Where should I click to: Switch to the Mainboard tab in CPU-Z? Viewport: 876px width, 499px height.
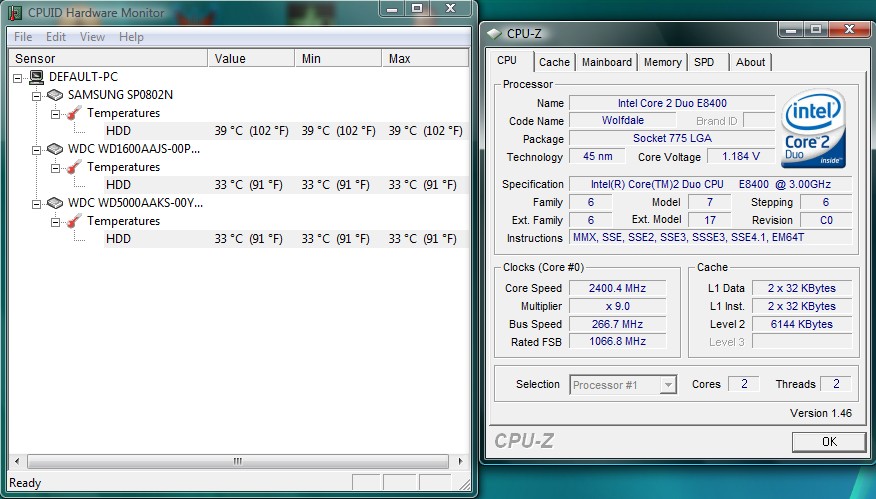click(x=607, y=62)
